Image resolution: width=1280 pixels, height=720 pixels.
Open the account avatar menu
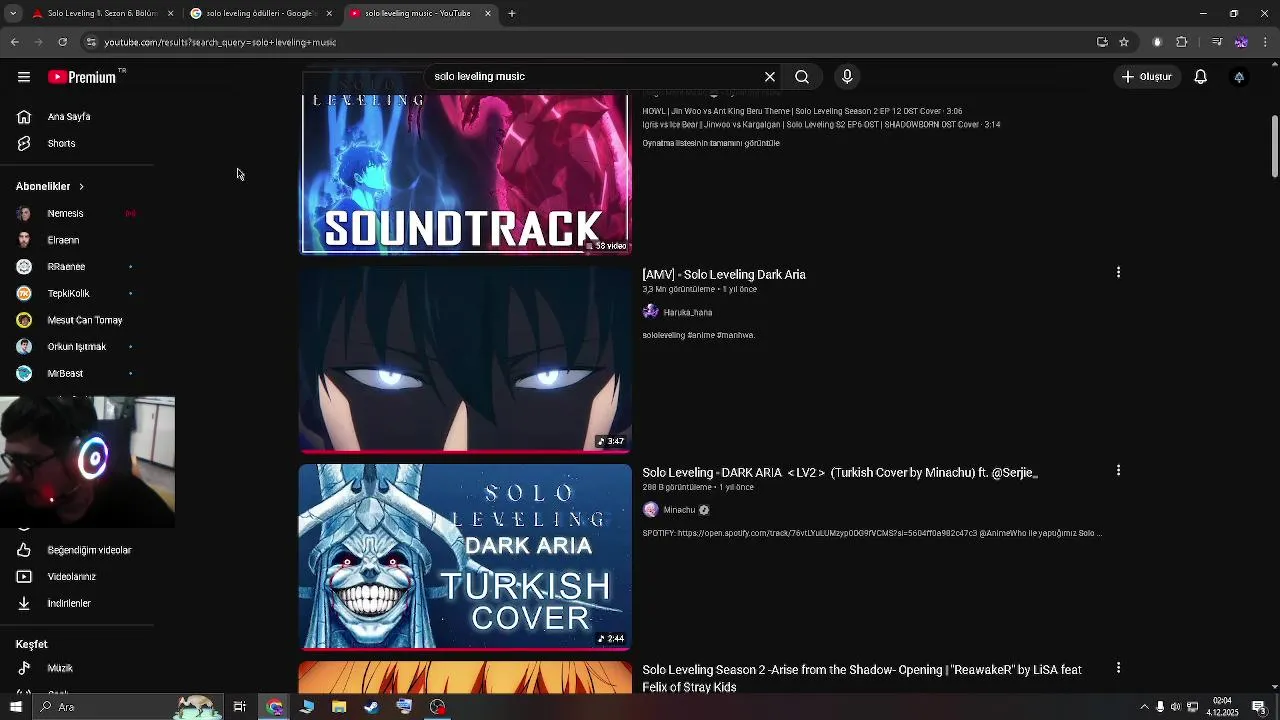click(1239, 77)
